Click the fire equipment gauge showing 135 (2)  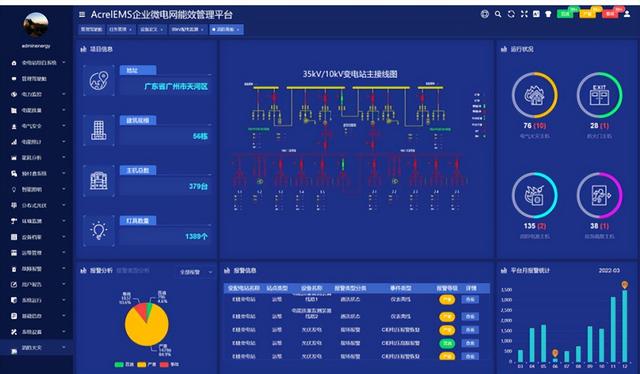(535, 195)
